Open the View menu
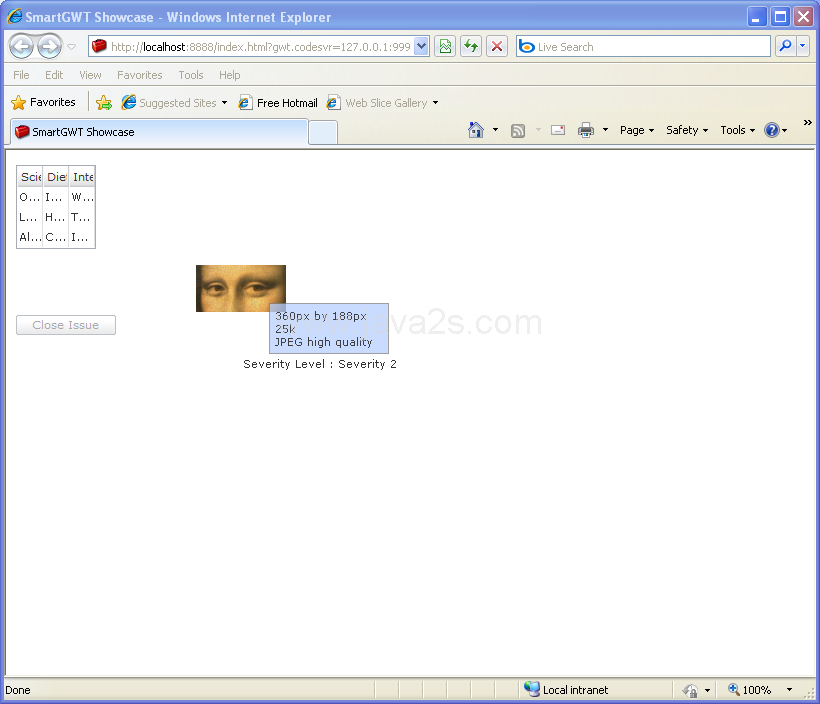 [90, 75]
